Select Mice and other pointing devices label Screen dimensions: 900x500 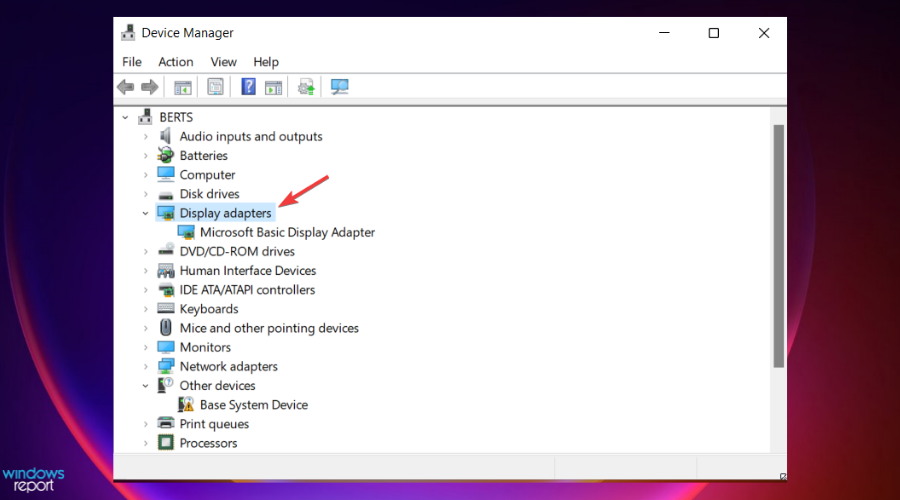(269, 328)
